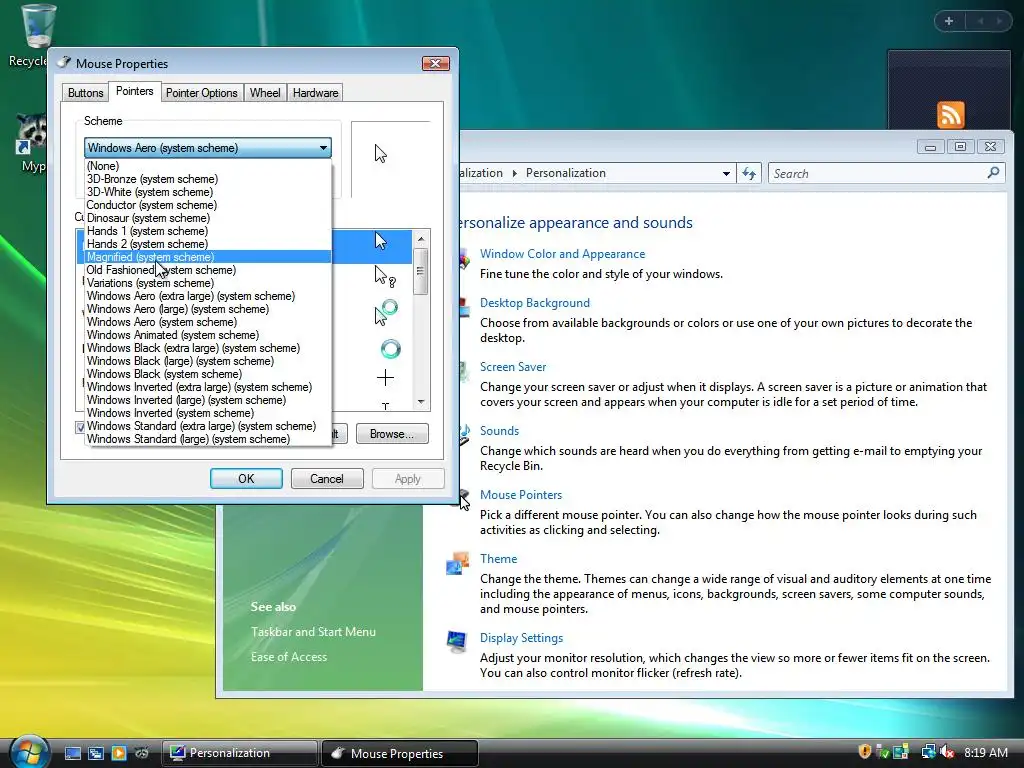
Task: Select Variations (system scheme)
Action: pyautogui.click(x=208, y=283)
